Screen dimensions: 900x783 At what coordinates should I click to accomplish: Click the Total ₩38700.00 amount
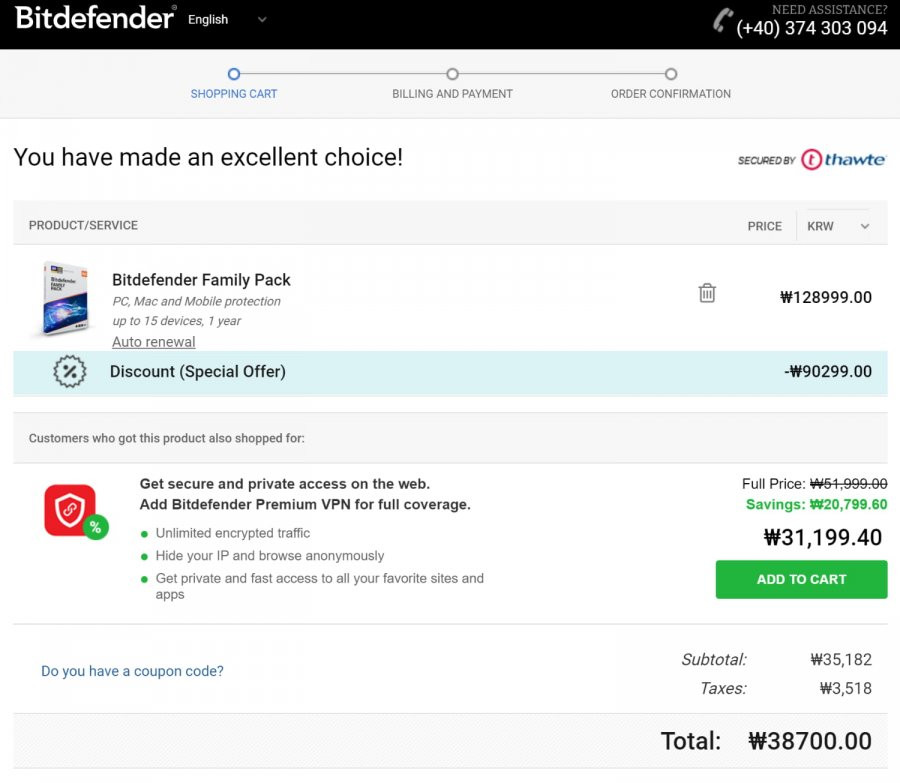[x=810, y=741]
